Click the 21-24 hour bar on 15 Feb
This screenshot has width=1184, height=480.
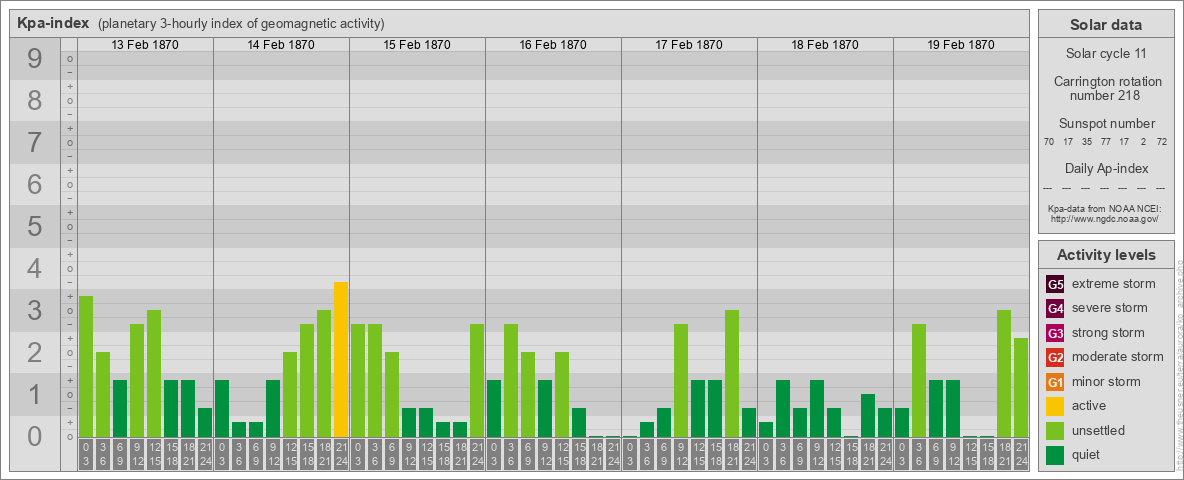coord(476,380)
